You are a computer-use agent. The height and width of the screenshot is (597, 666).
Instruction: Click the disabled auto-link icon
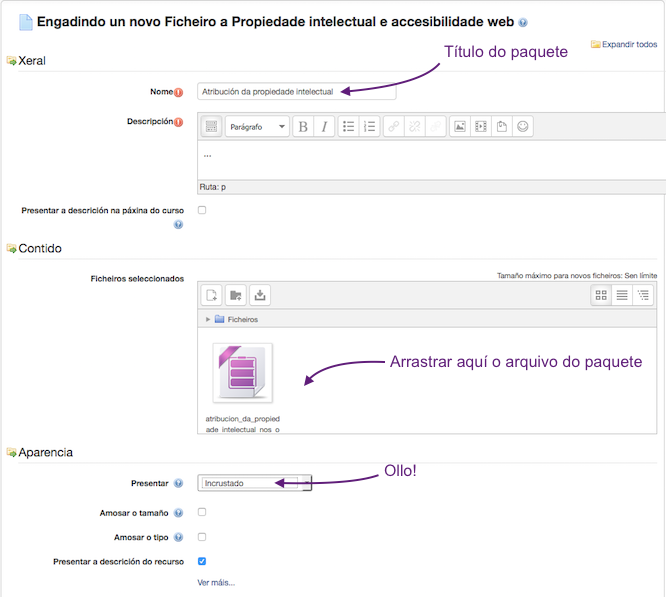(x=435, y=127)
